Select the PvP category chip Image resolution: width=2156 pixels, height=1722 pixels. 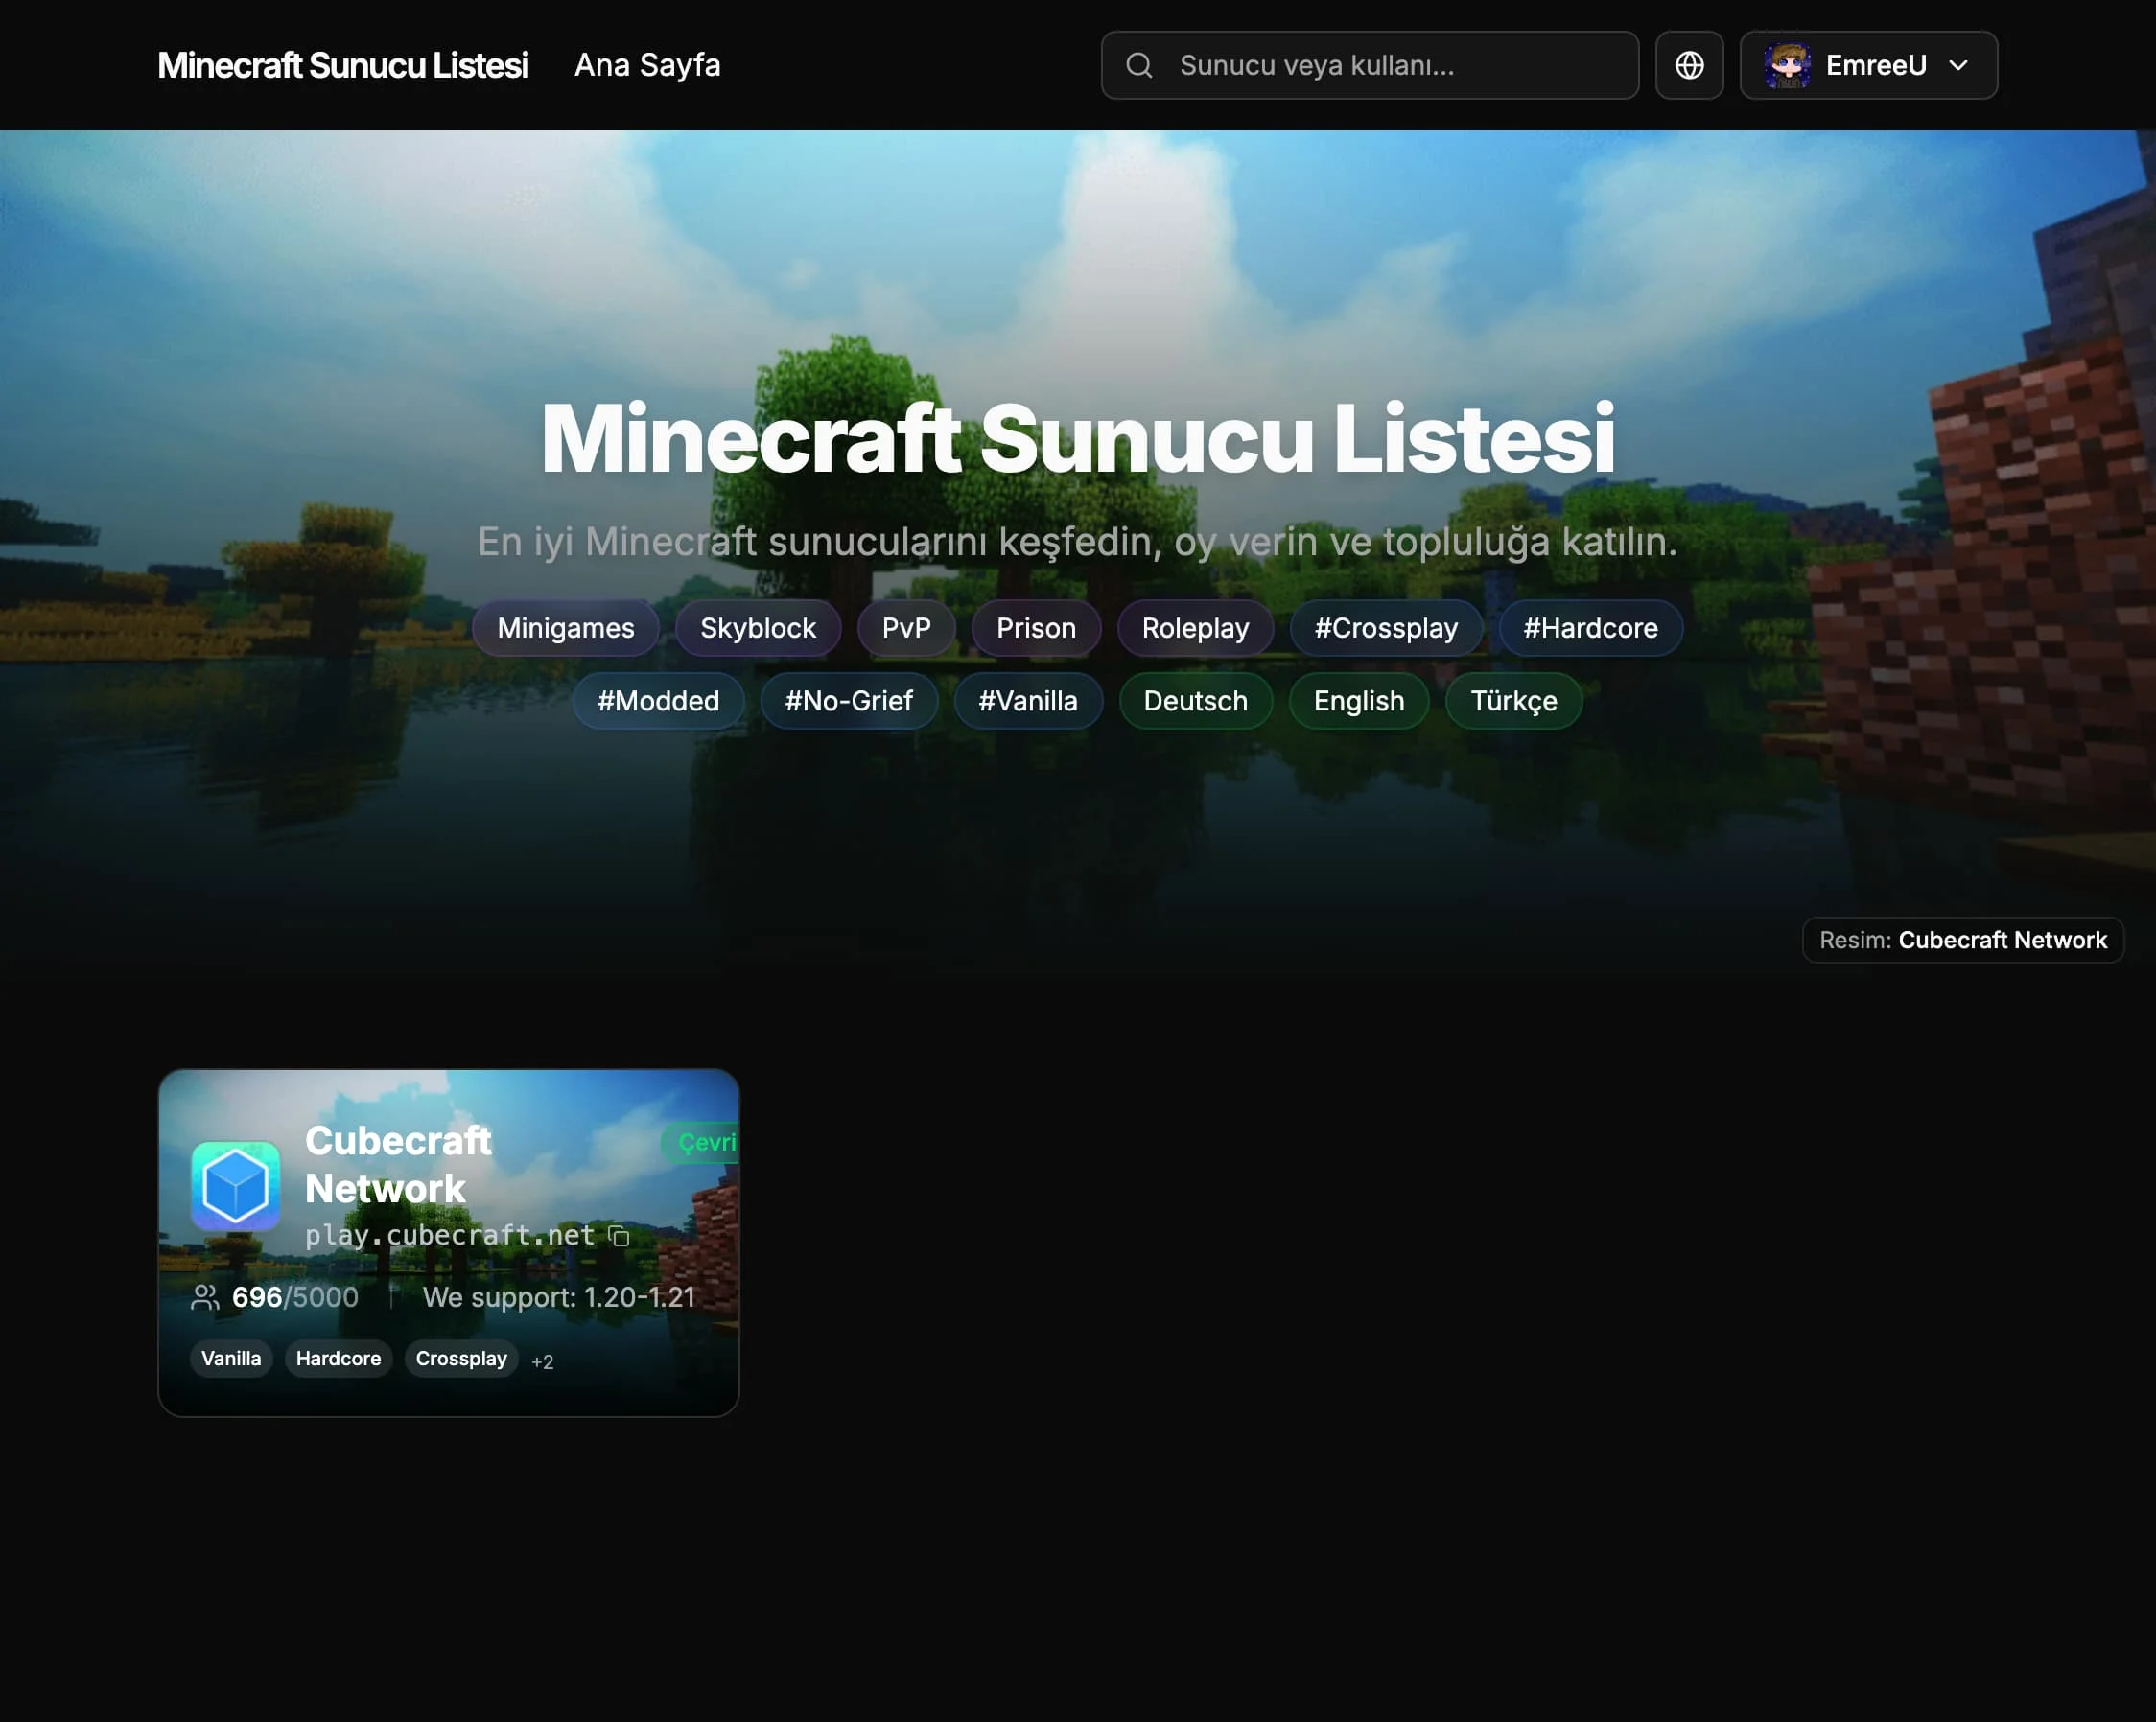pos(906,628)
